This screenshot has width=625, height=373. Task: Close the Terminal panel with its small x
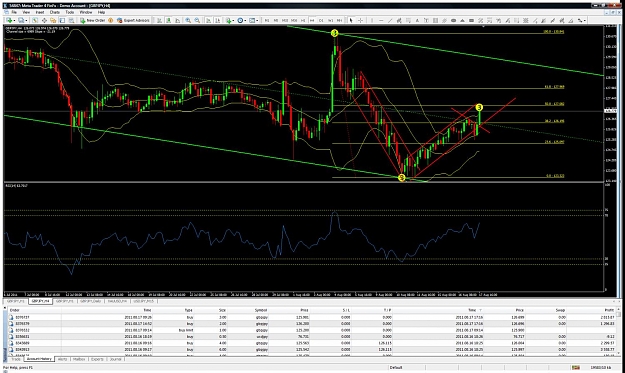5,308
